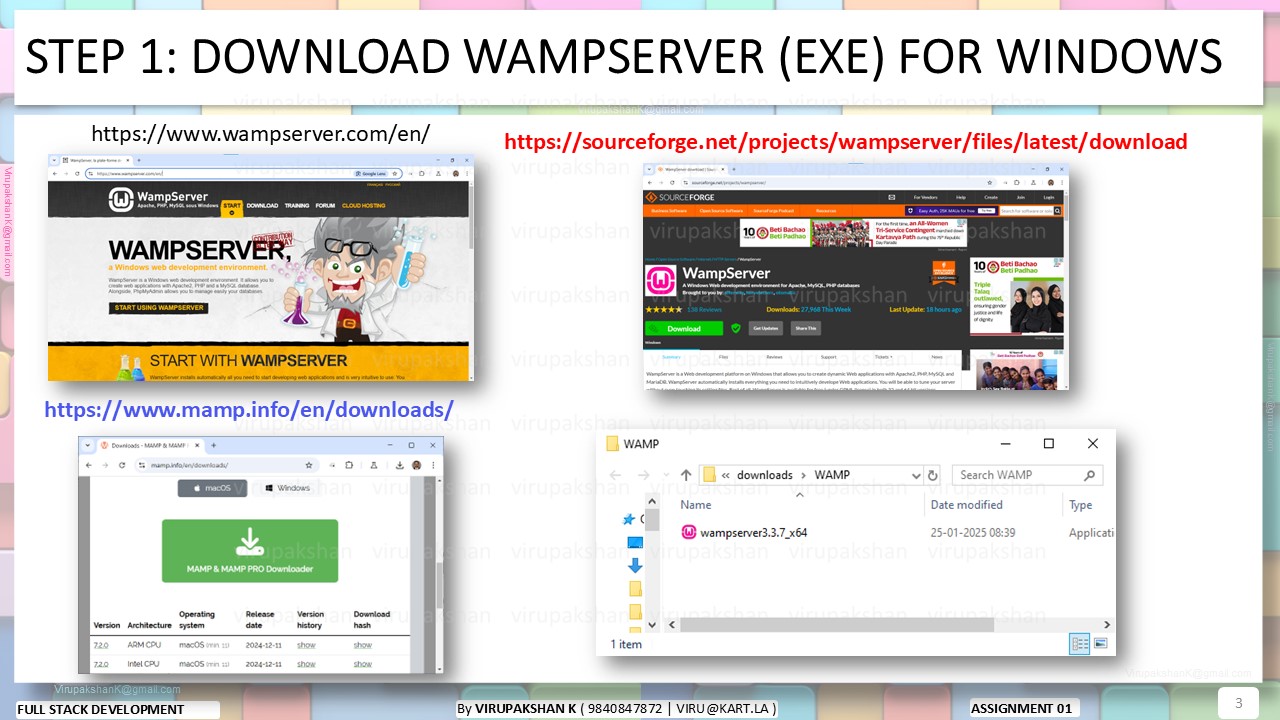Image resolution: width=1280 pixels, height=720 pixels.
Task: Click mail envelope icon on SourceForge header
Action: [x=892, y=197]
